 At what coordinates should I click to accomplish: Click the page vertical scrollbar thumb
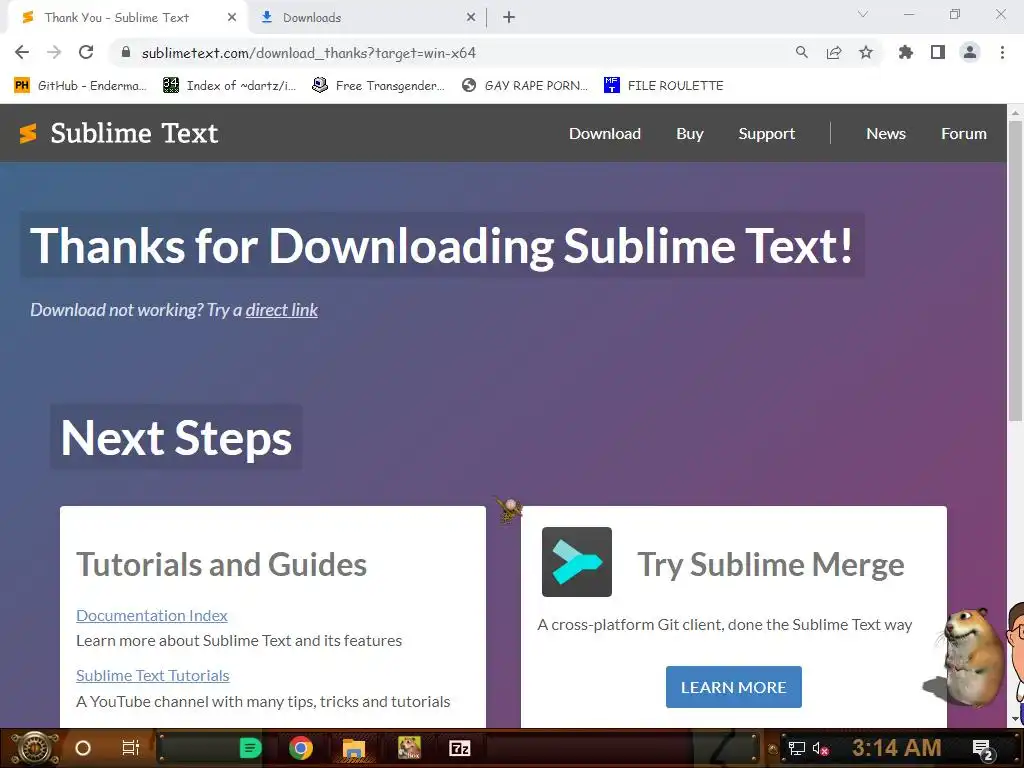pos(1015,271)
